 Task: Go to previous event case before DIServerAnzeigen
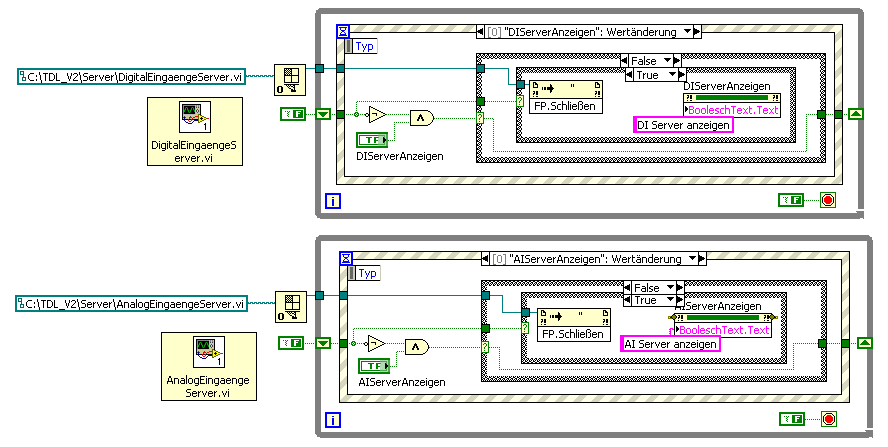pyautogui.click(x=481, y=32)
